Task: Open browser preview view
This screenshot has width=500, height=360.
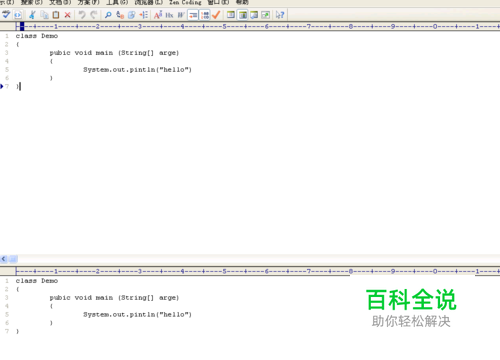Action: pyautogui.click(x=18, y=15)
